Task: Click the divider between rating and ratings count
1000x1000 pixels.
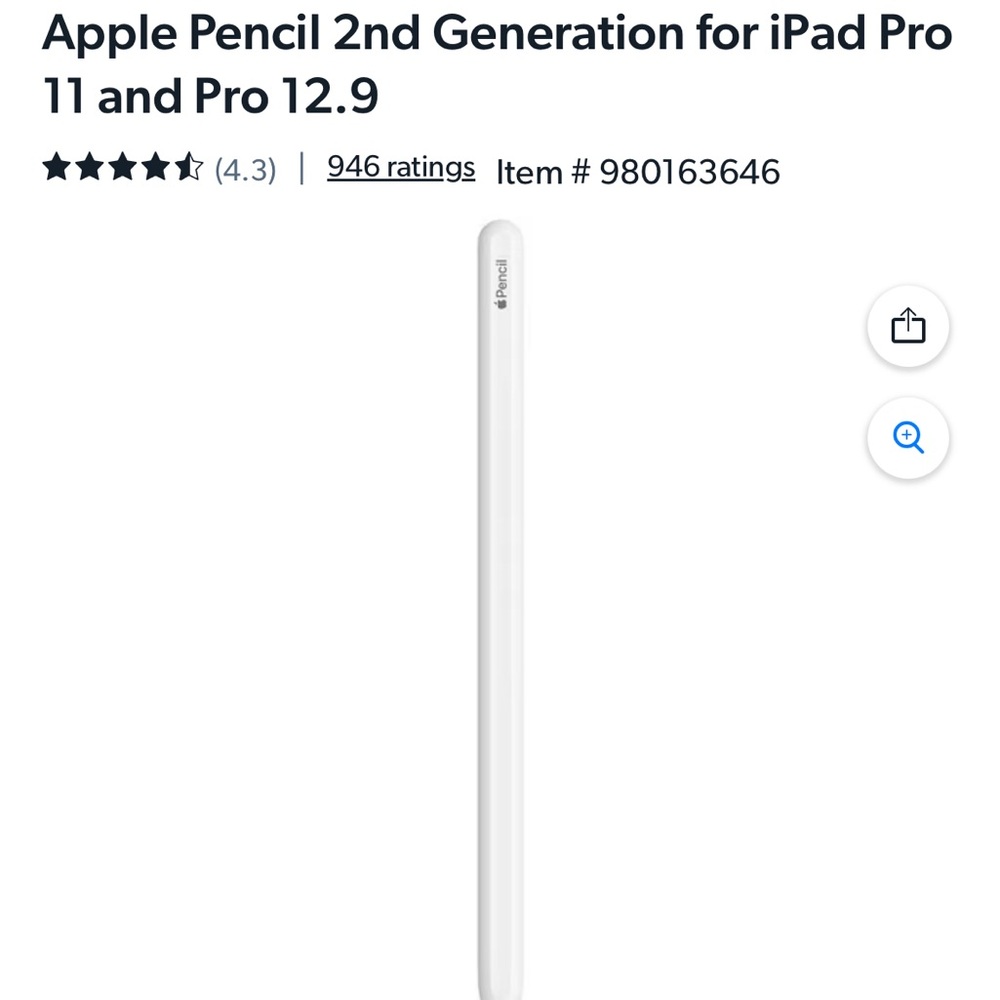Action: (300, 166)
